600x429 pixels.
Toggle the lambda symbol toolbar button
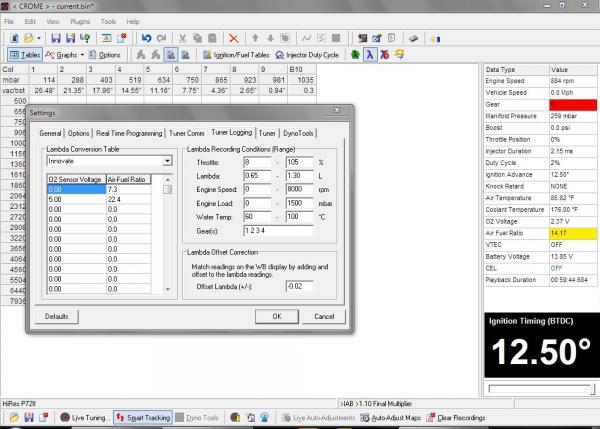point(370,55)
